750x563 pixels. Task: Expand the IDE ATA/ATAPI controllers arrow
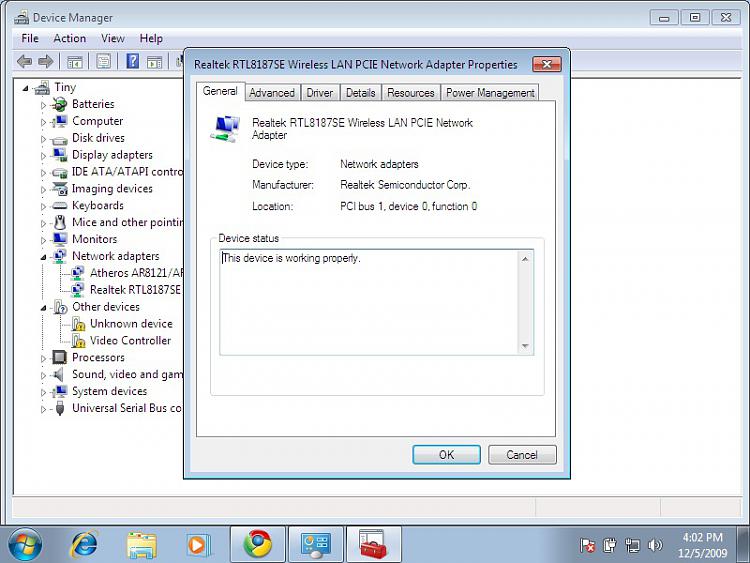tap(44, 172)
